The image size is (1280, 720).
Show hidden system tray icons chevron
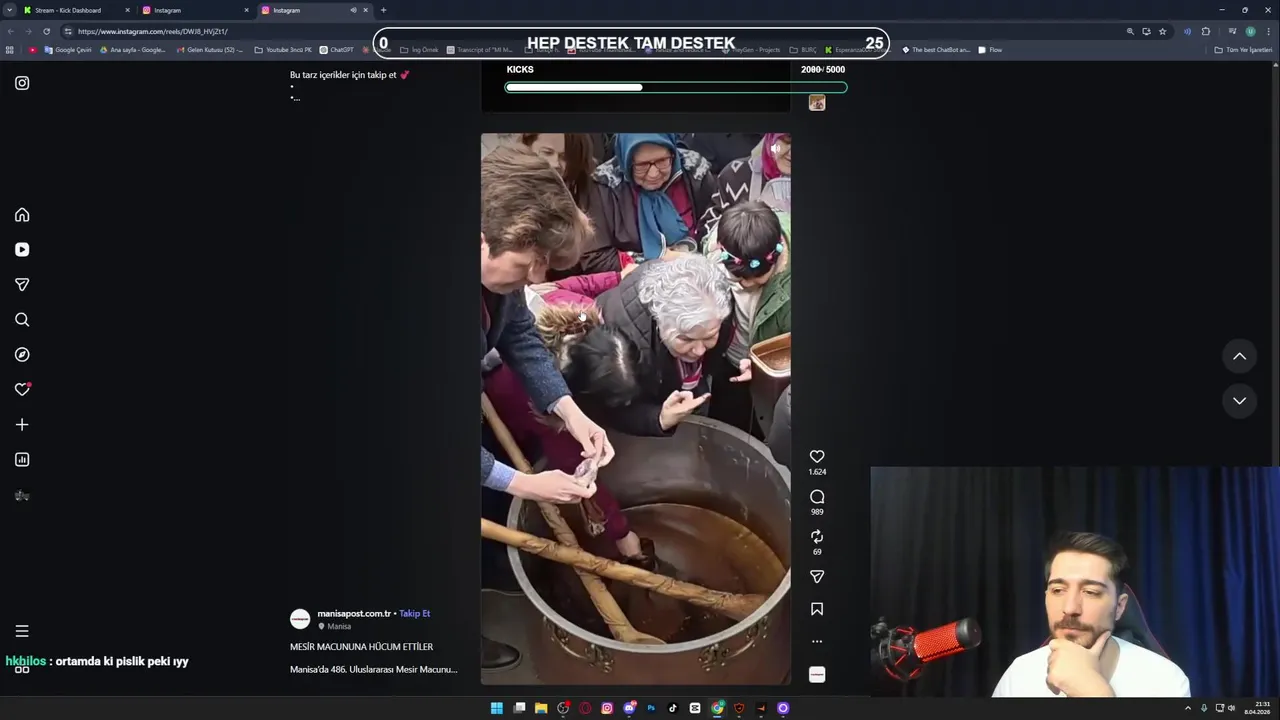pyautogui.click(x=1188, y=708)
